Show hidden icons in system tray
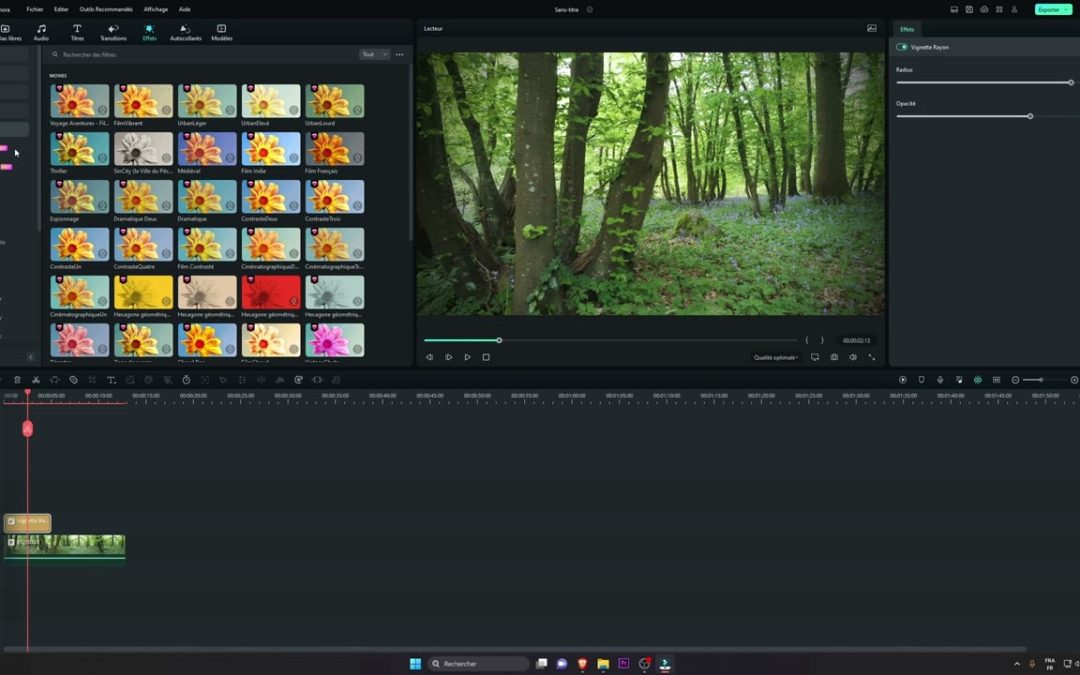 tap(1017, 663)
